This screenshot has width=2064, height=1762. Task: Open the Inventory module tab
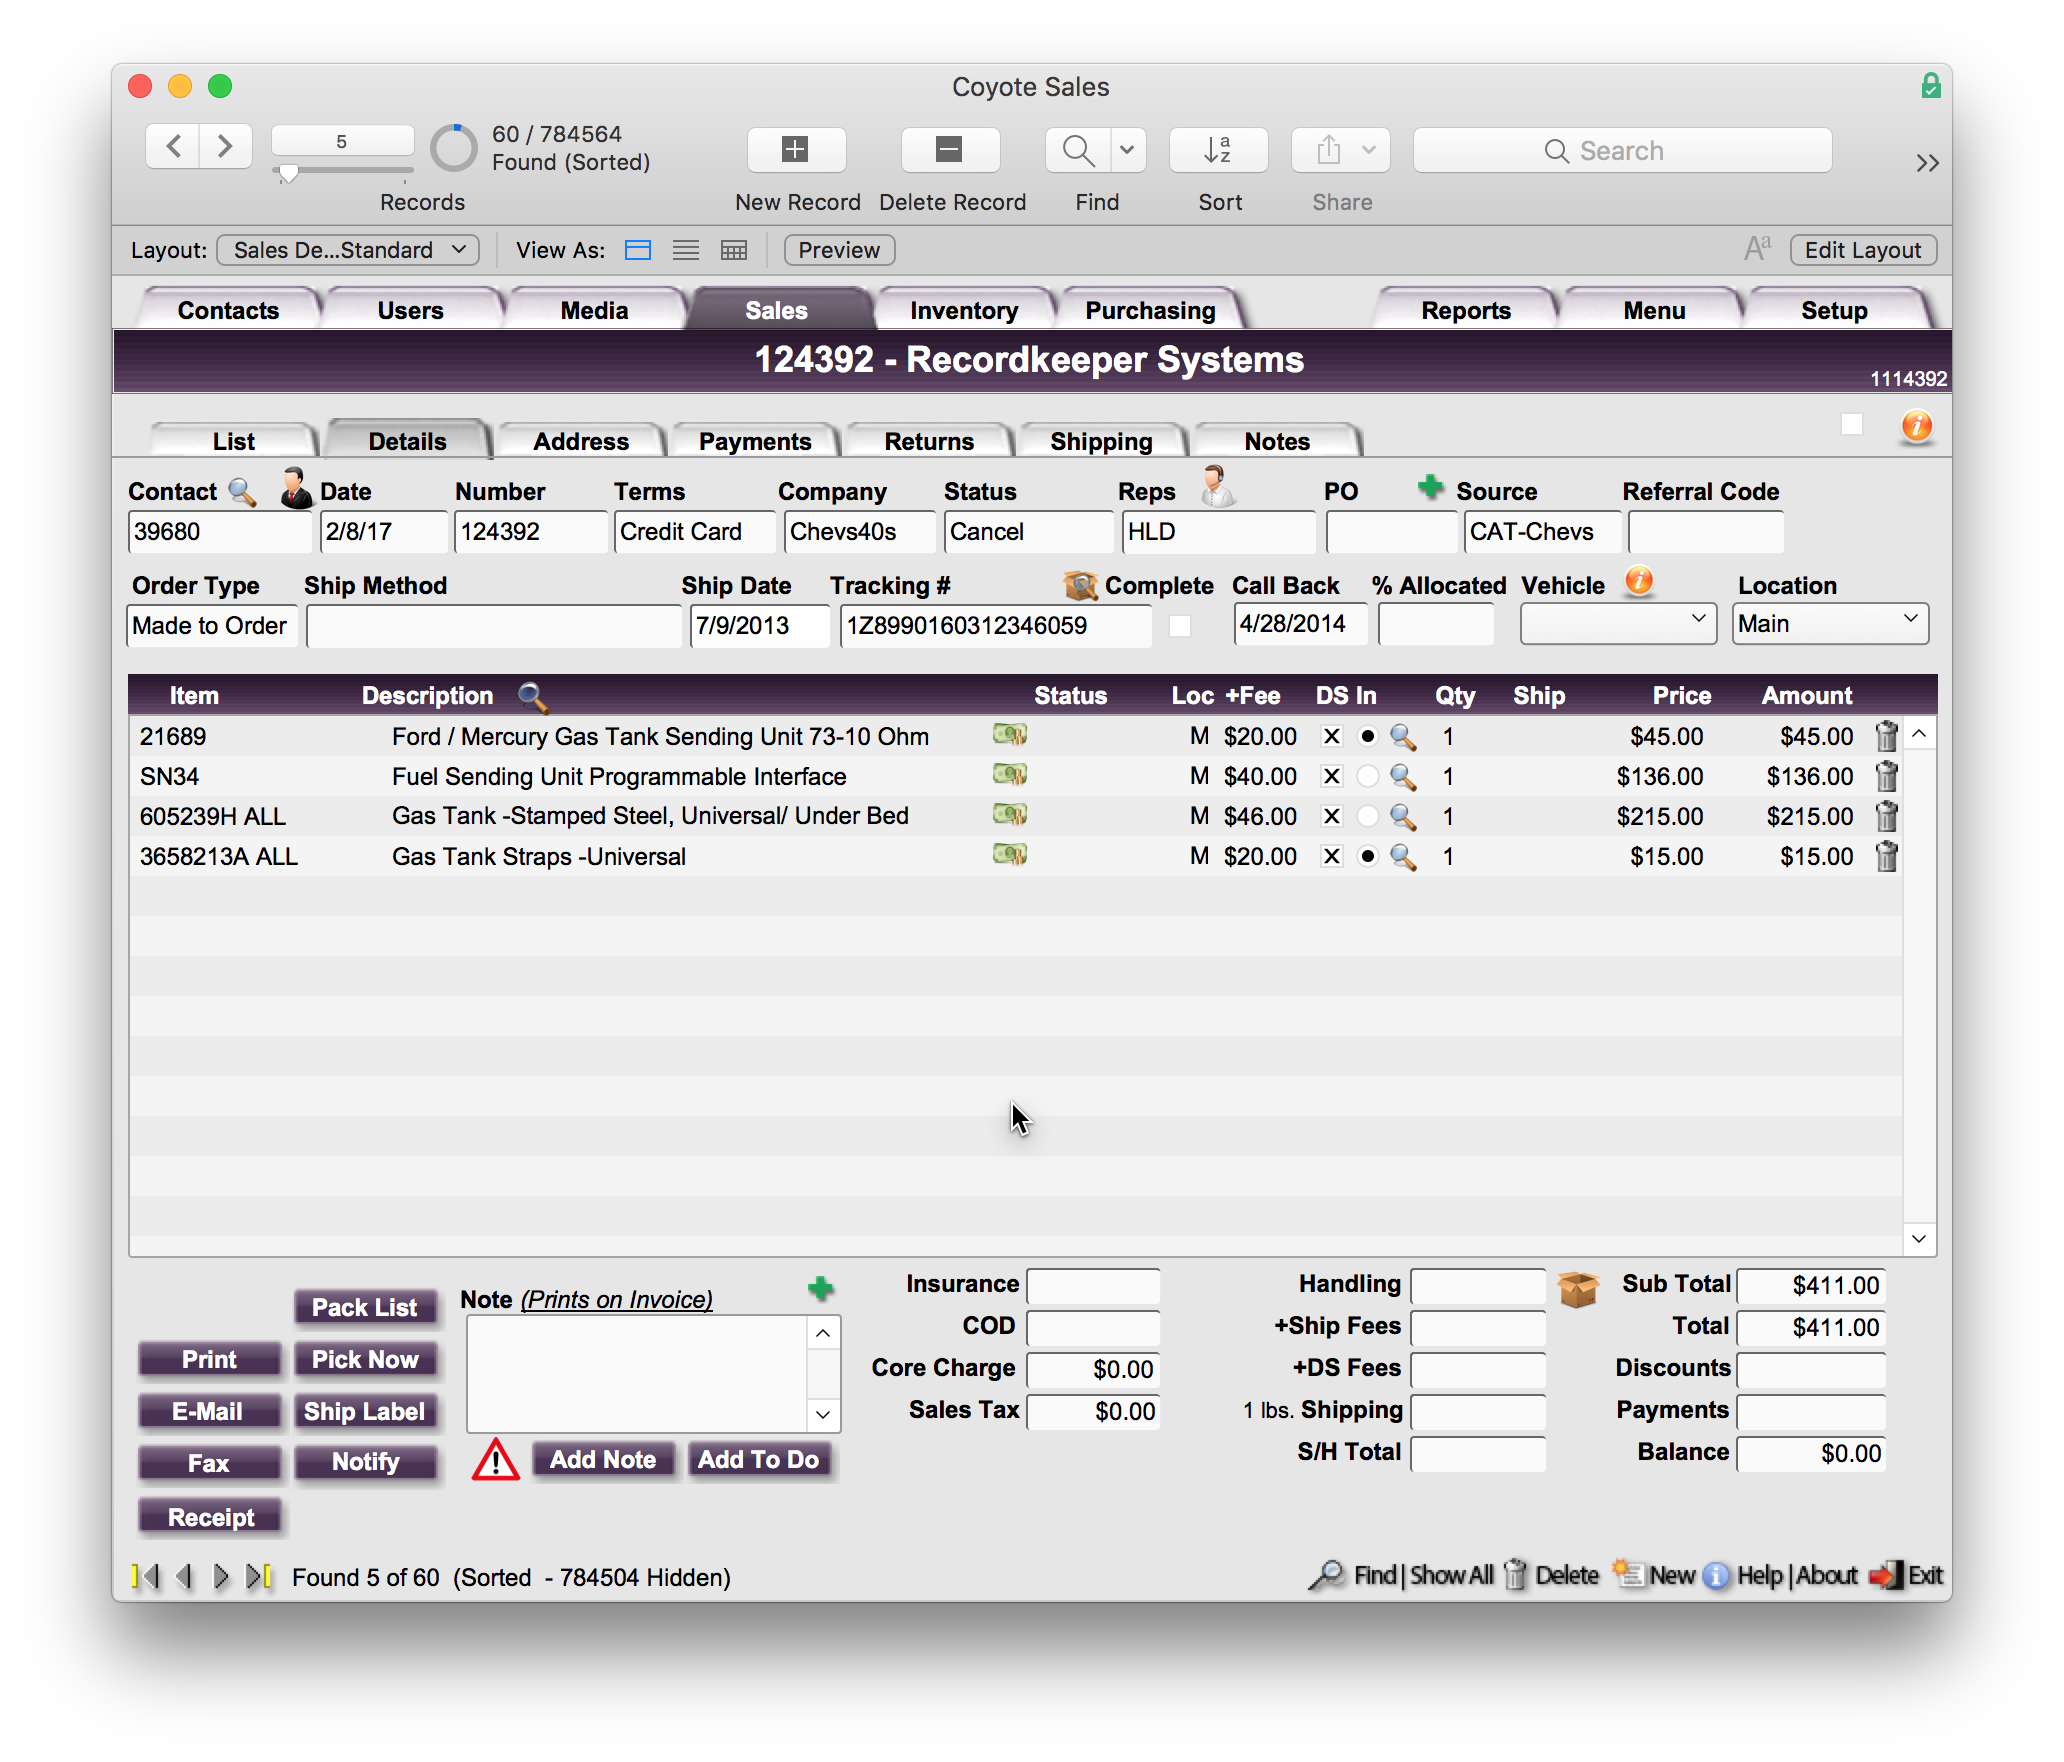pos(963,310)
